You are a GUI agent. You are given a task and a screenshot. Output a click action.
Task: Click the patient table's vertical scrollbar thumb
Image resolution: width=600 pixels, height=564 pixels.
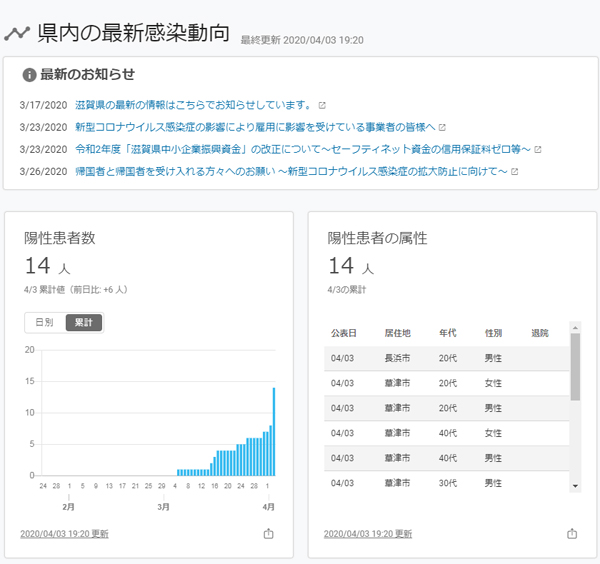(x=575, y=366)
